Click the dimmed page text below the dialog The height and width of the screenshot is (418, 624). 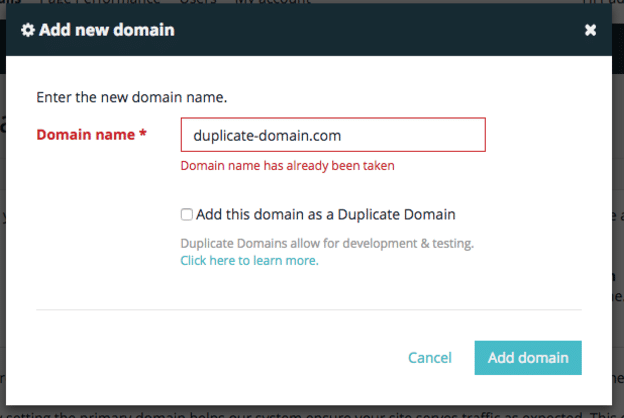tap(300, 411)
